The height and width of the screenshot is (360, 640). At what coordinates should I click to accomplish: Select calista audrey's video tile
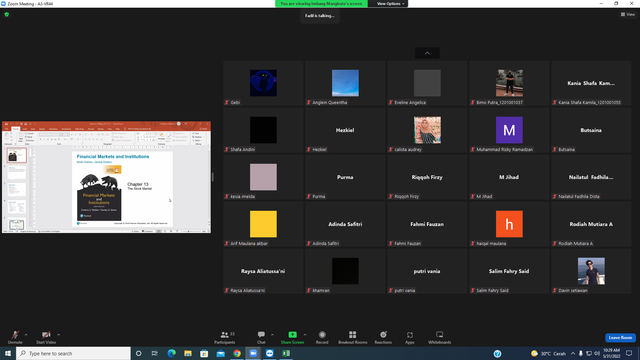pyautogui.click(x=427, y=130)
